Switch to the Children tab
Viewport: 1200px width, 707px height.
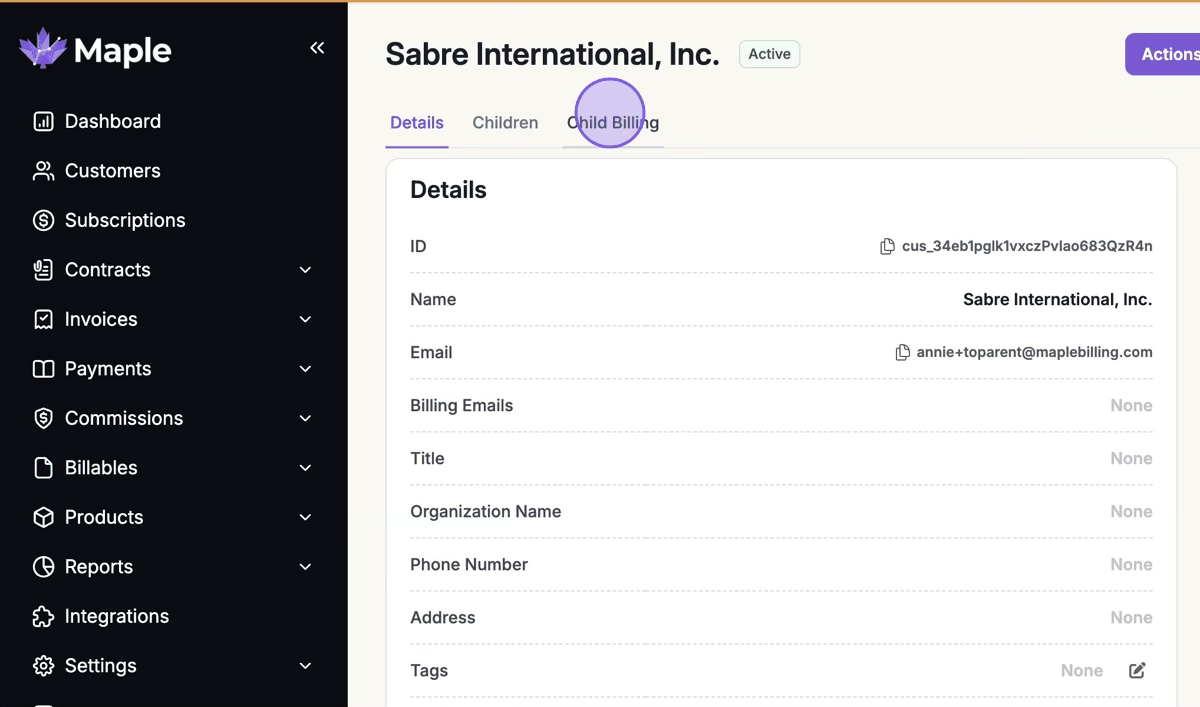(x=505, y=123)
